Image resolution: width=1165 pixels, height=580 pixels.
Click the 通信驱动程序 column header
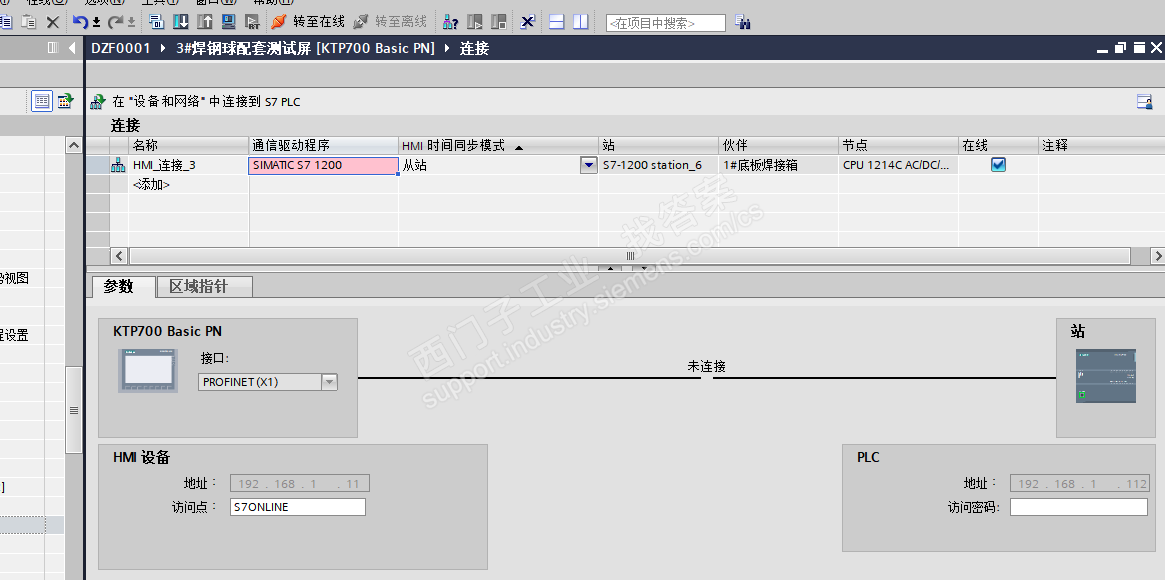(324, 146)
